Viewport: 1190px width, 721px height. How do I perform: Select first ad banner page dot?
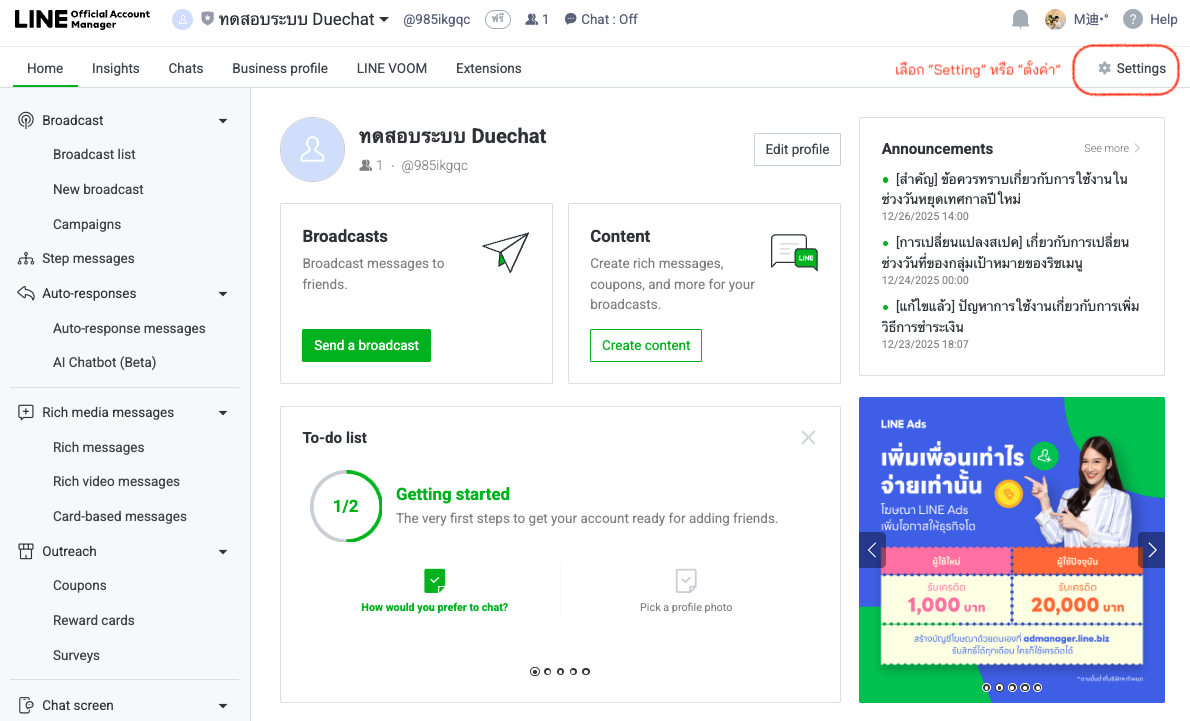[987, 688]
